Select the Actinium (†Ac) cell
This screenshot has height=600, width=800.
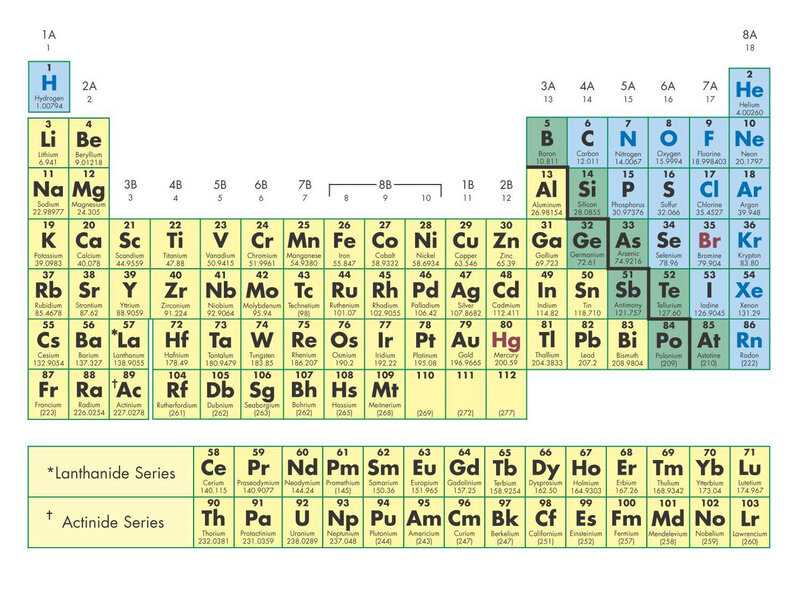pos(130,394)
